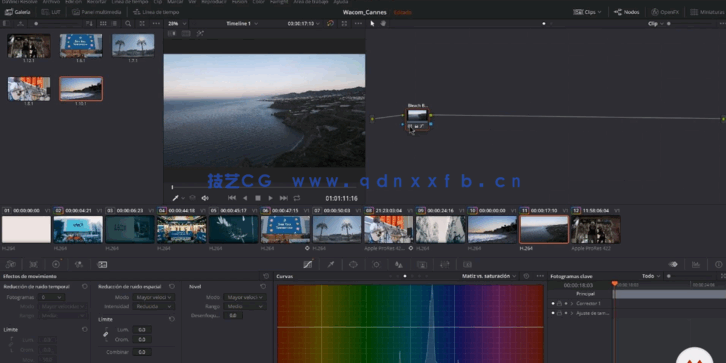Open the Blur/Sharpen palette icon

coord(399,264)
